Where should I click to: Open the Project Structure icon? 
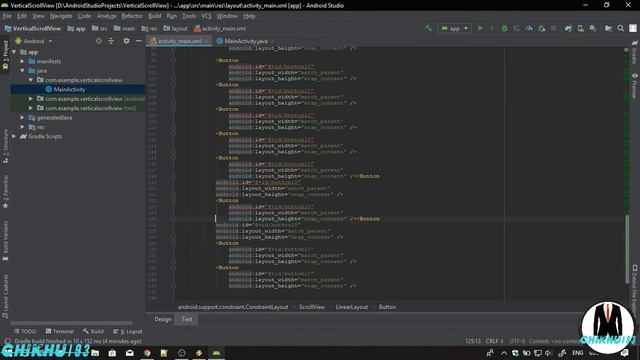(x=608, y=28)
